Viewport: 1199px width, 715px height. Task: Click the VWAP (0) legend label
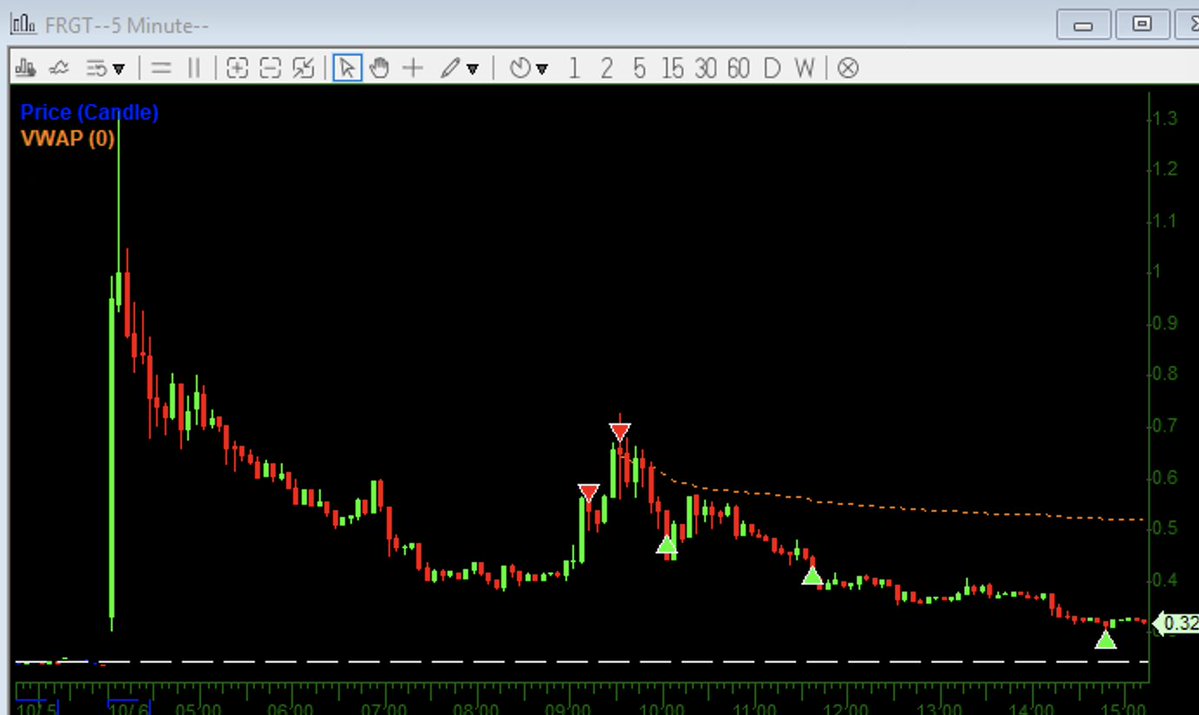click(67, 138)
